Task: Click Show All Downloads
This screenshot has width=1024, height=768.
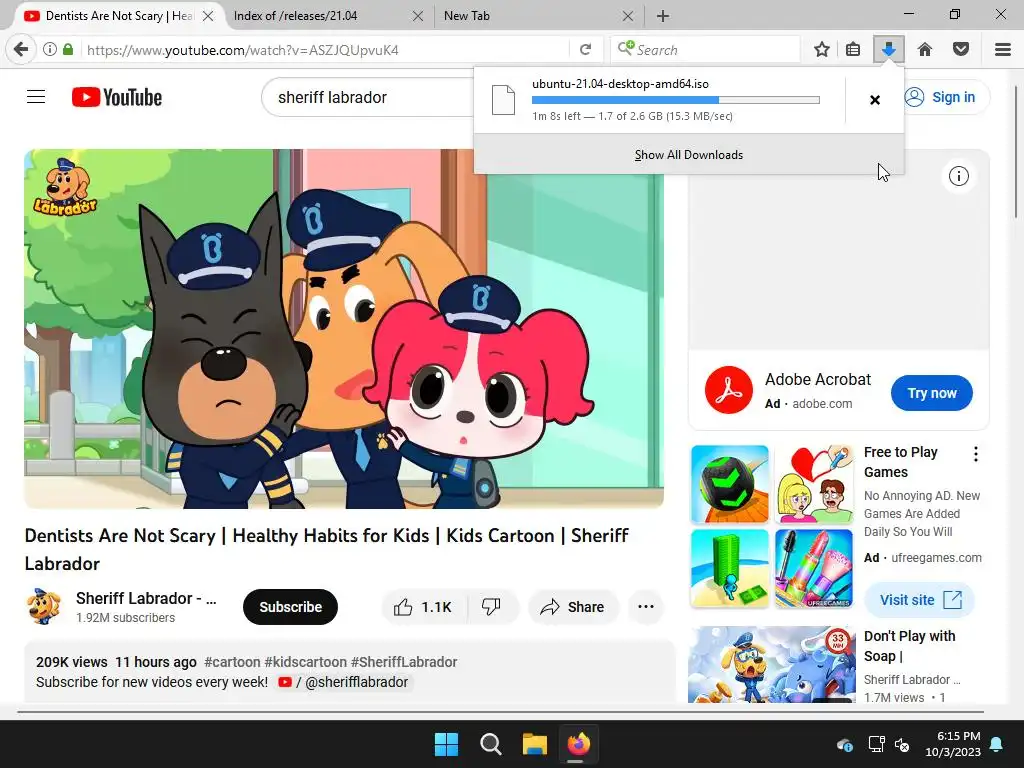Action: 689,155
